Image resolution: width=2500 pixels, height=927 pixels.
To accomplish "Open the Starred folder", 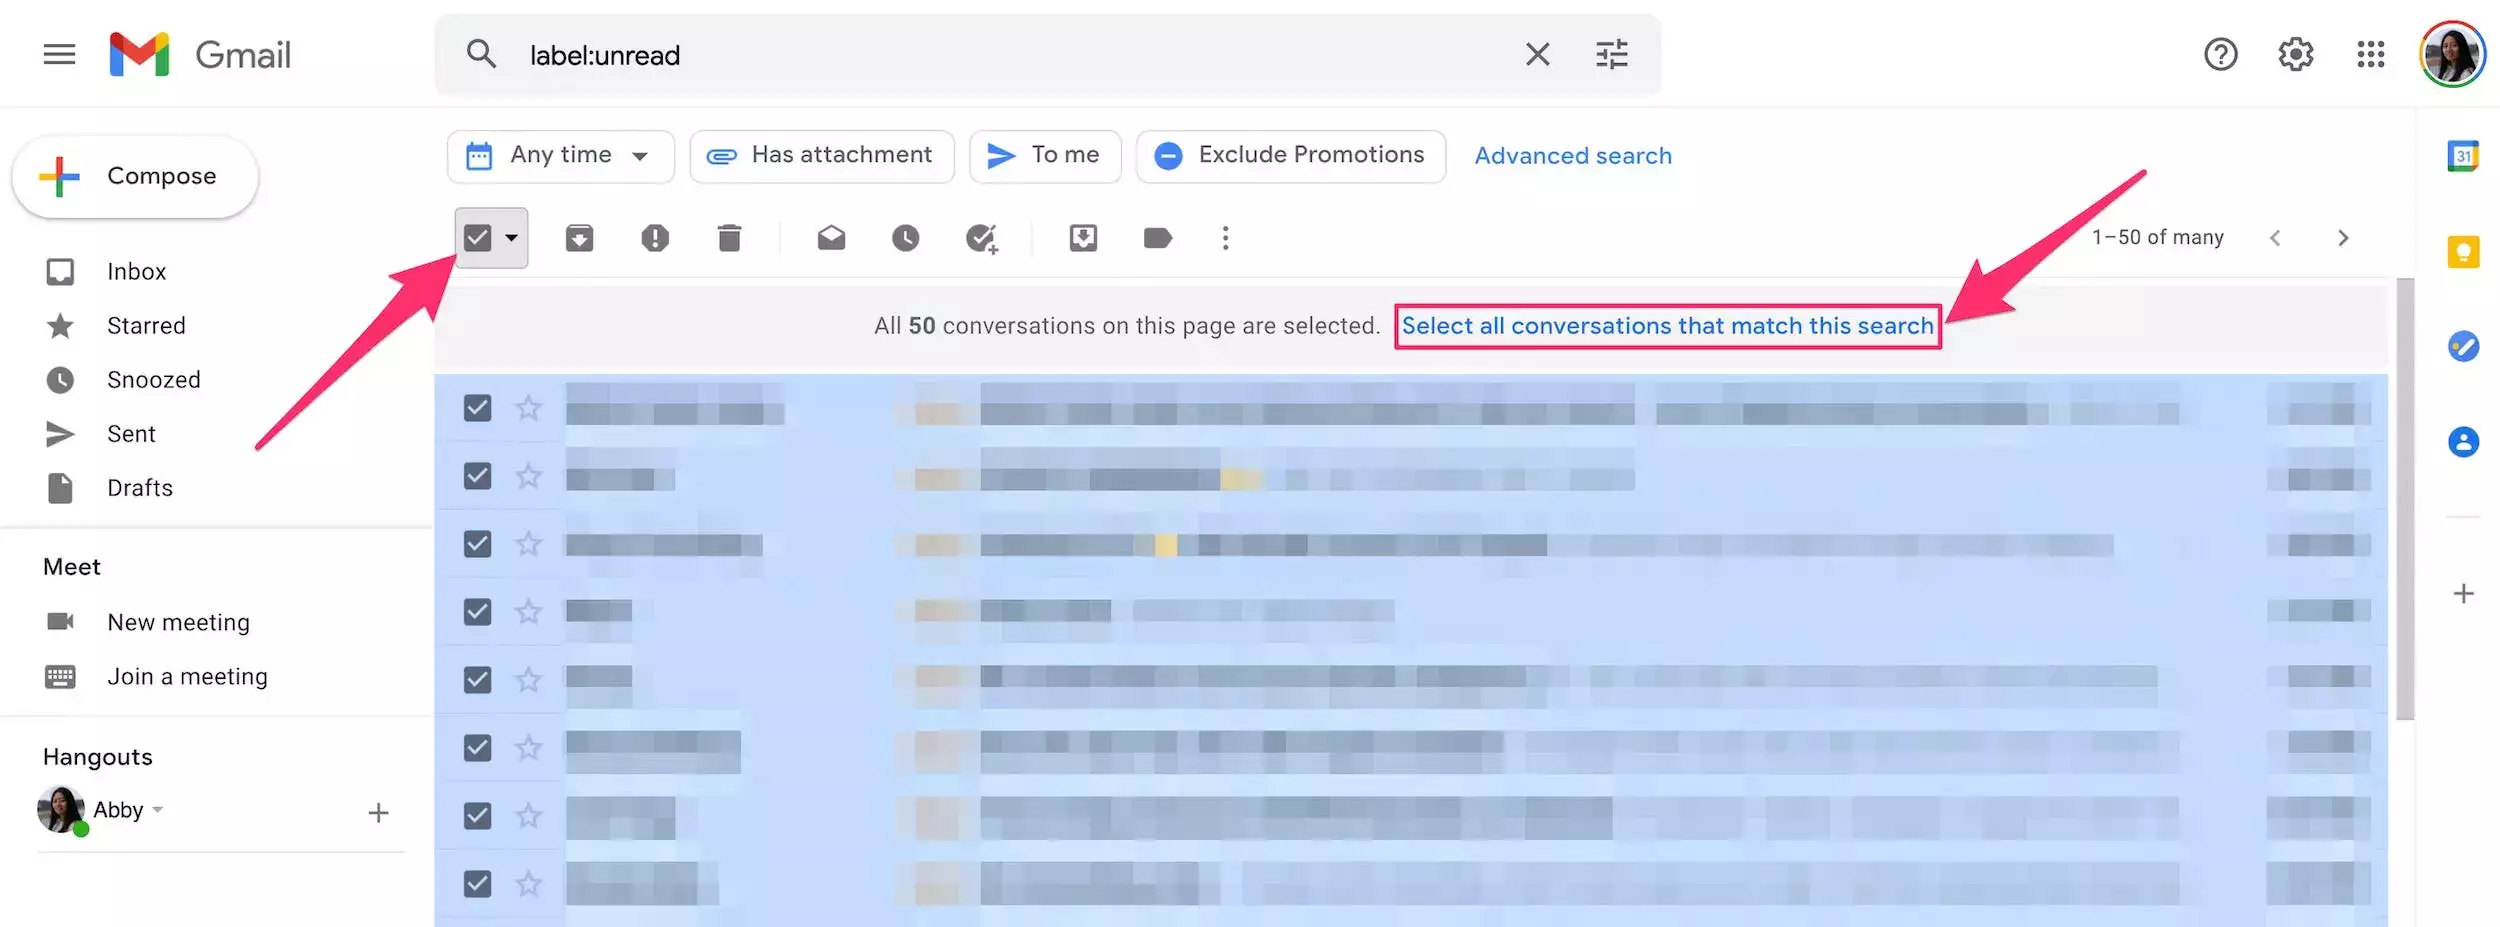I will tap(146, 326).
